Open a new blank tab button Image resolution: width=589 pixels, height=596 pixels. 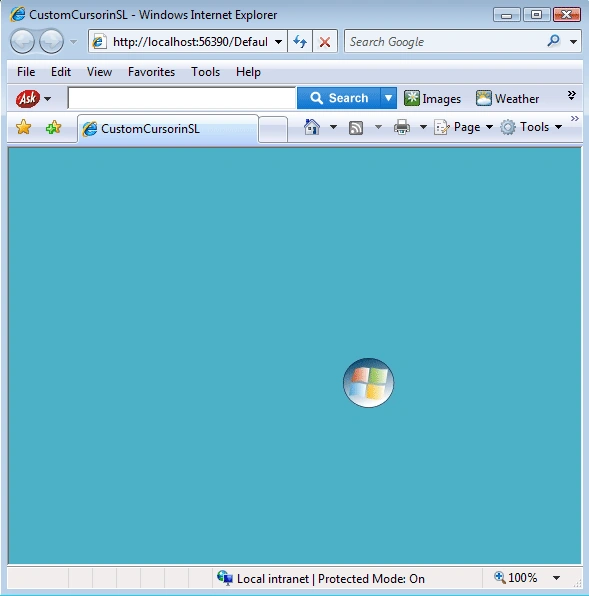pos(273,130)
